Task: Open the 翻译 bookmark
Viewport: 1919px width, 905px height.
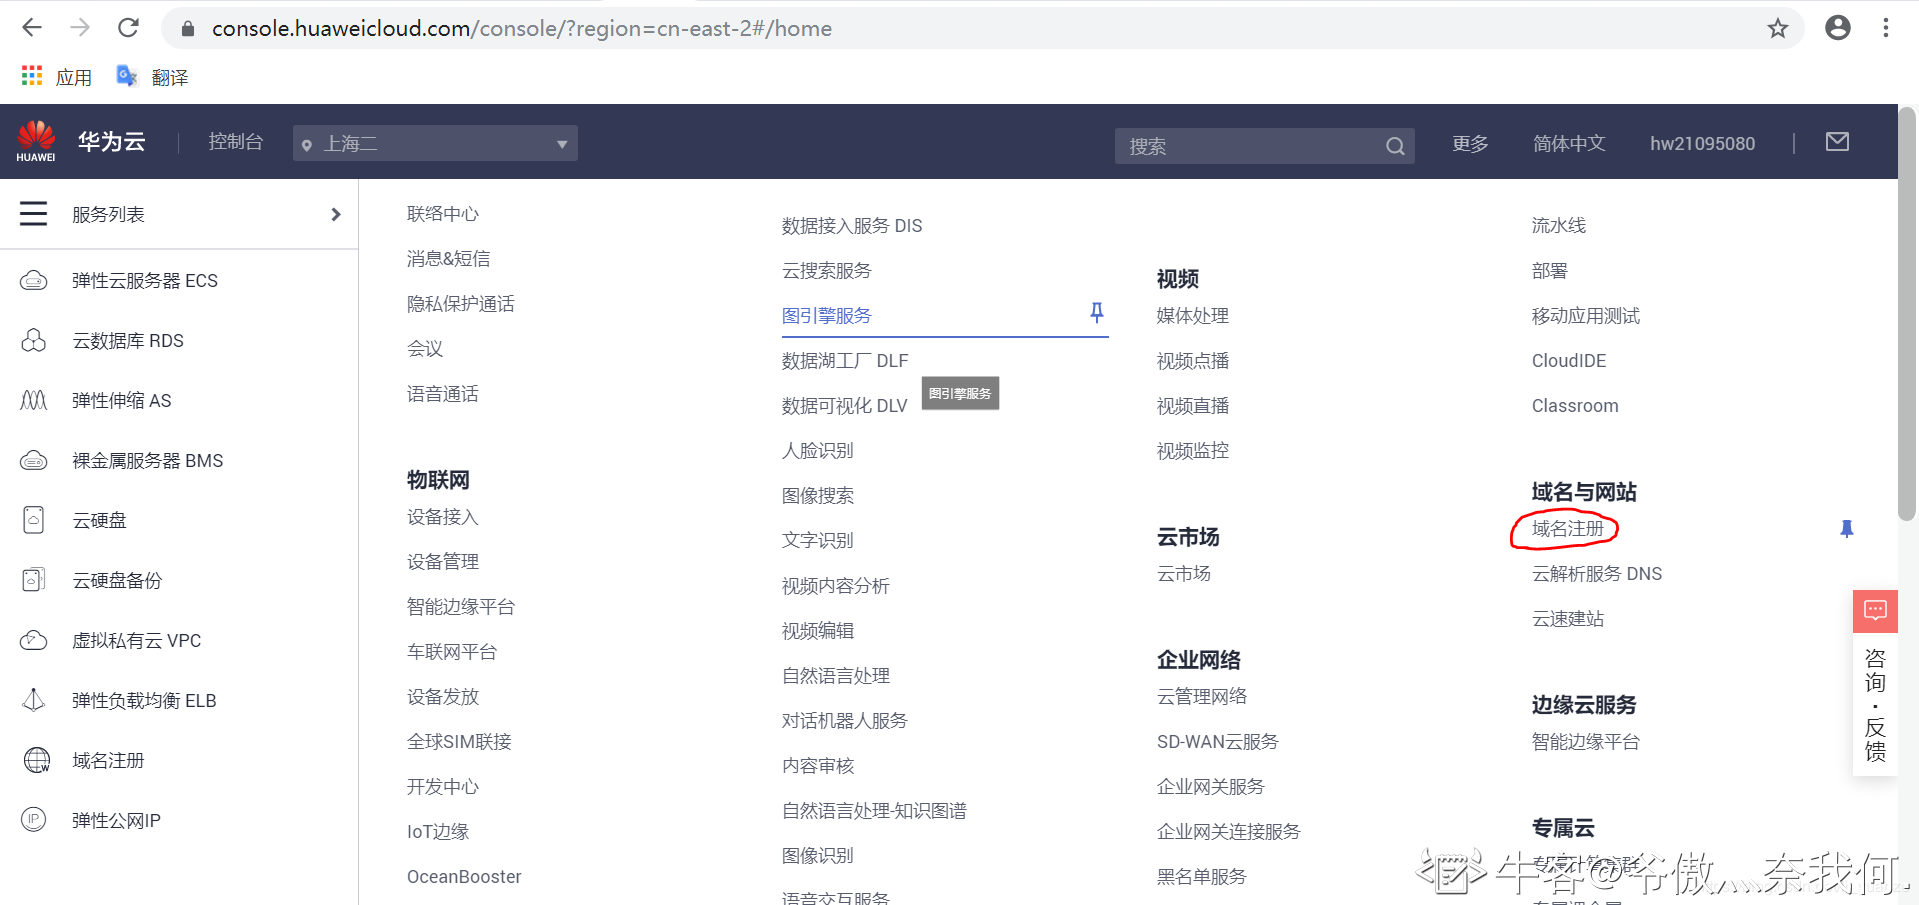Action: point(152,77)
